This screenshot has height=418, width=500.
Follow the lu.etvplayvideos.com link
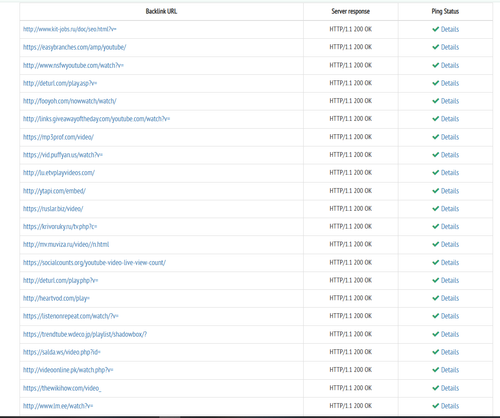(59, 173)
